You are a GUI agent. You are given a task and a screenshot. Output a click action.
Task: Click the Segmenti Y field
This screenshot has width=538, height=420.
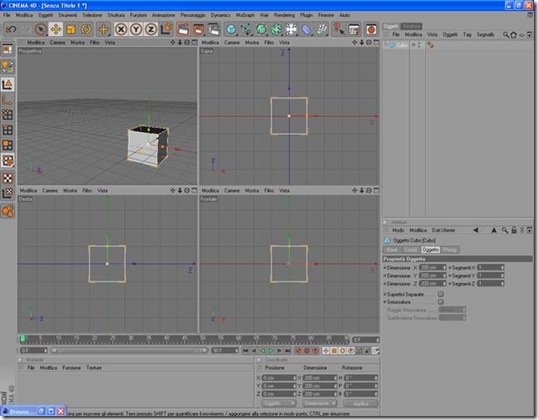click(x=490, y=276)
